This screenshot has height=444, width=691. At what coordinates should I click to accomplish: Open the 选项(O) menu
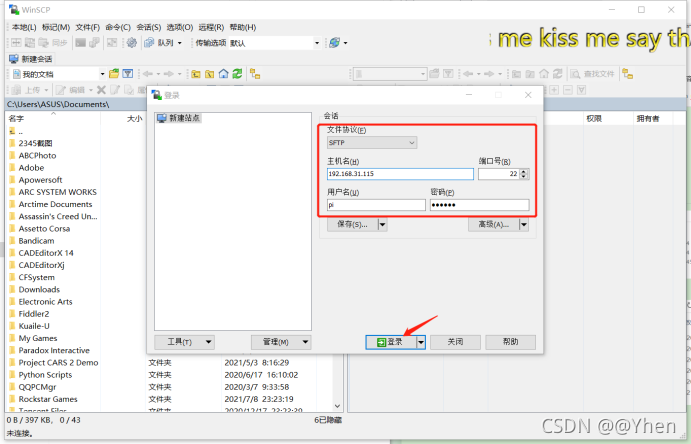(179, 27)
